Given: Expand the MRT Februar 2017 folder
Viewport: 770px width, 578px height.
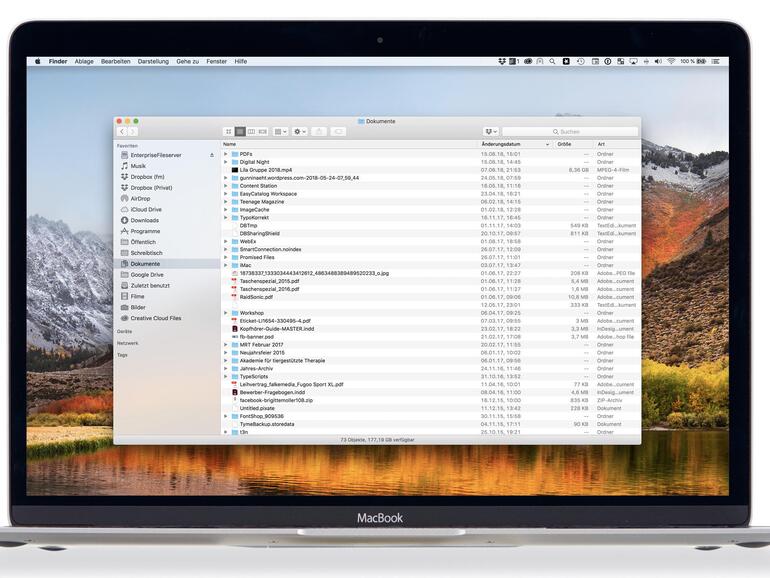Looking at the screenshot, I should (x=226, y=345).
